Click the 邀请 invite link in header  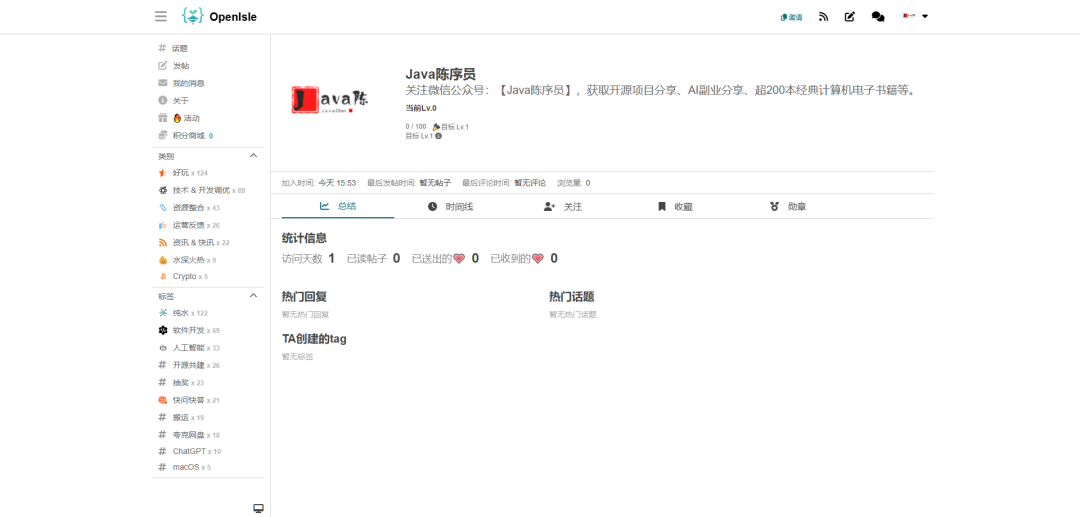coord(791,17)
